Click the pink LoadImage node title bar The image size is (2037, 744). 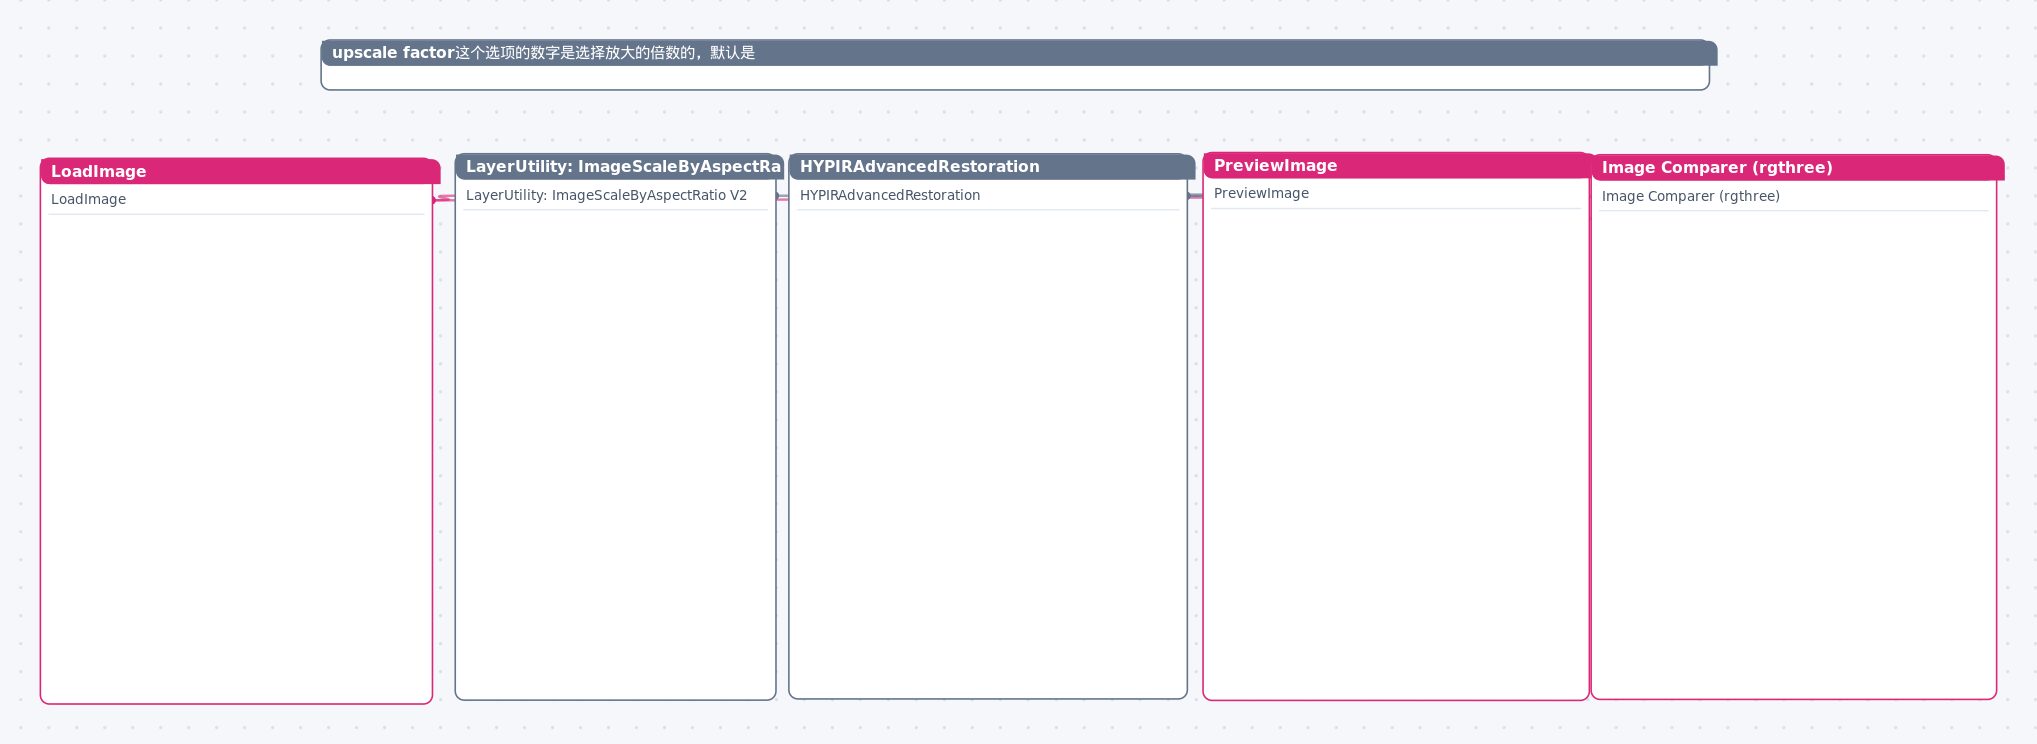(240, 171)
